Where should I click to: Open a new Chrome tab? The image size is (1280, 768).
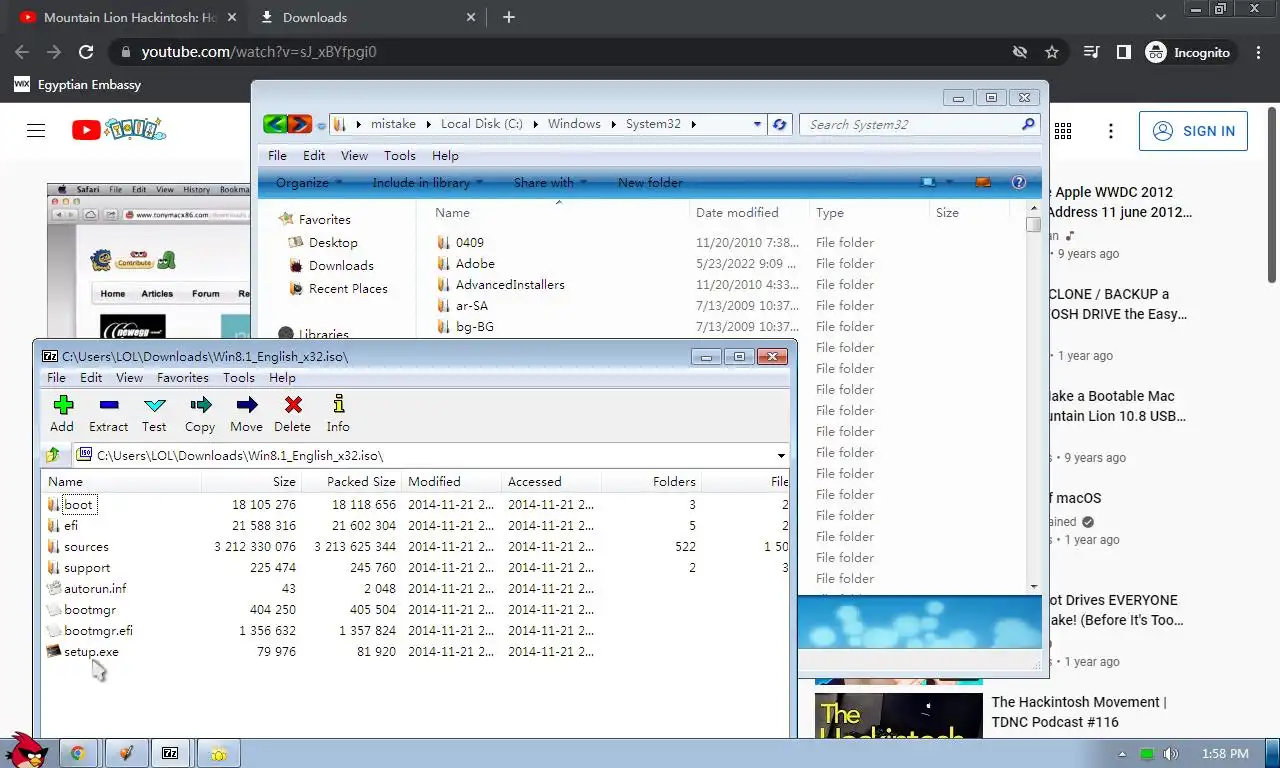pyautogui.click(x=509, y=17)
